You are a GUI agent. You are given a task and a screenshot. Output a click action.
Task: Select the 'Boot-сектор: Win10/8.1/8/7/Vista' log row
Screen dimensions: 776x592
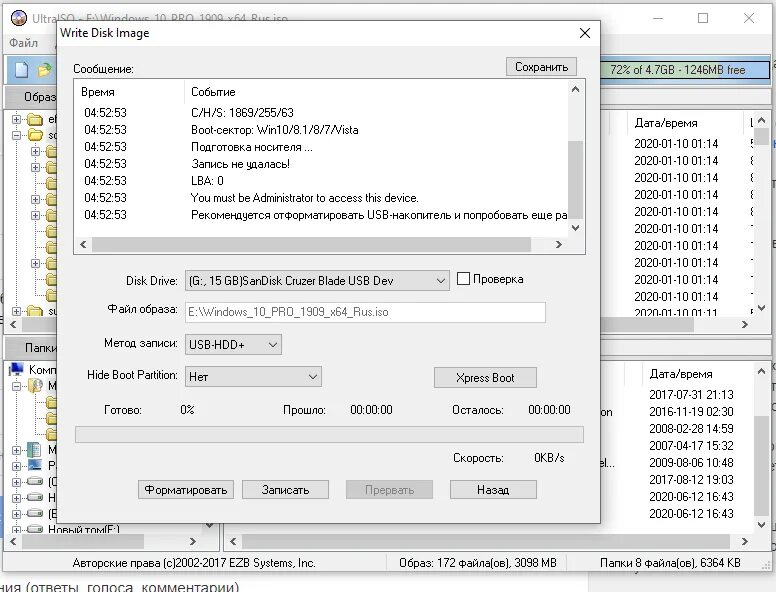pyautogui.click(x=322, y=130)
